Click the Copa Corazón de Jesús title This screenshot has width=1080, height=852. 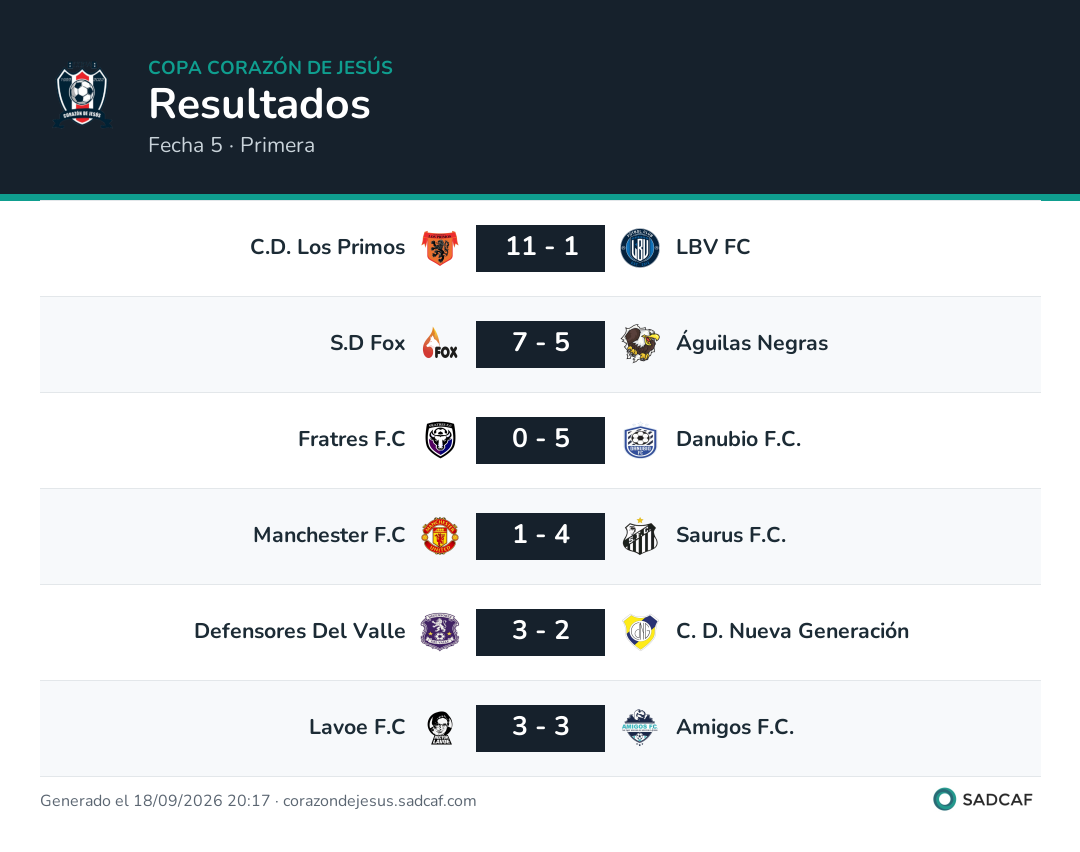[271, 67]
